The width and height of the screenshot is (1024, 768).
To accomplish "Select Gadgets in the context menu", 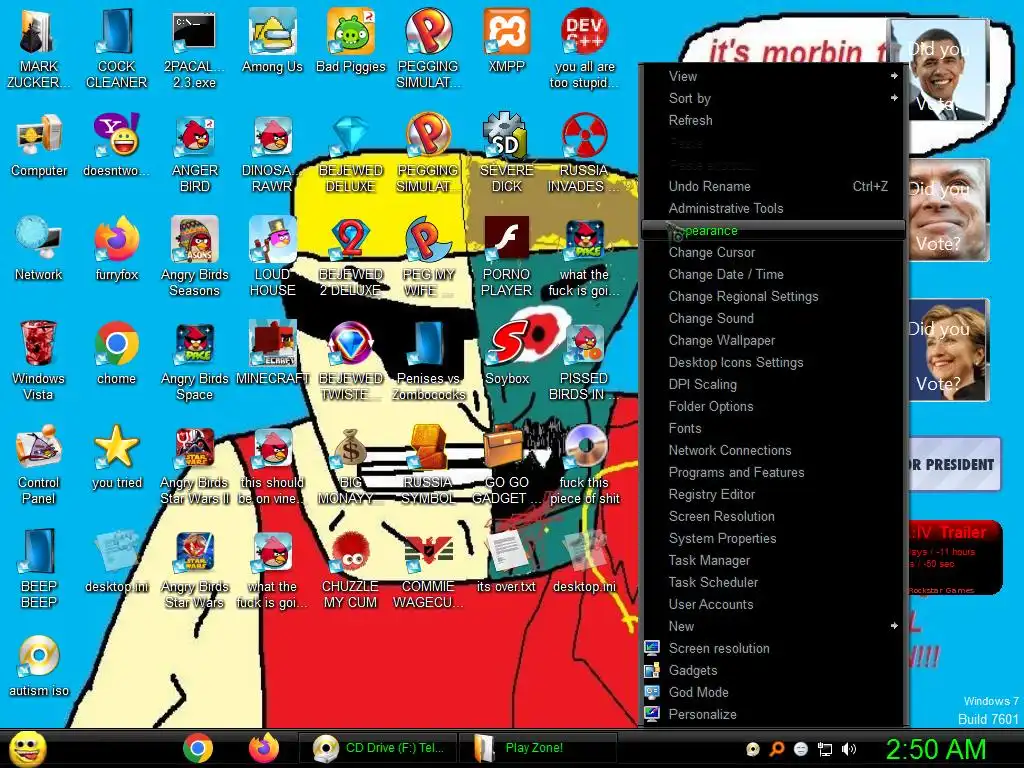I will tap(774, 670).
